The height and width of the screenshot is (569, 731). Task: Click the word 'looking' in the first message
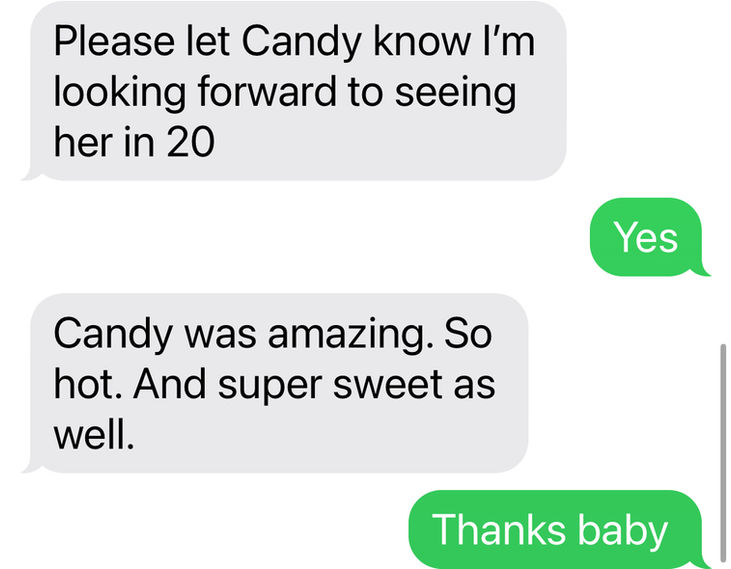pyautogui.click(x=120, y=93)
